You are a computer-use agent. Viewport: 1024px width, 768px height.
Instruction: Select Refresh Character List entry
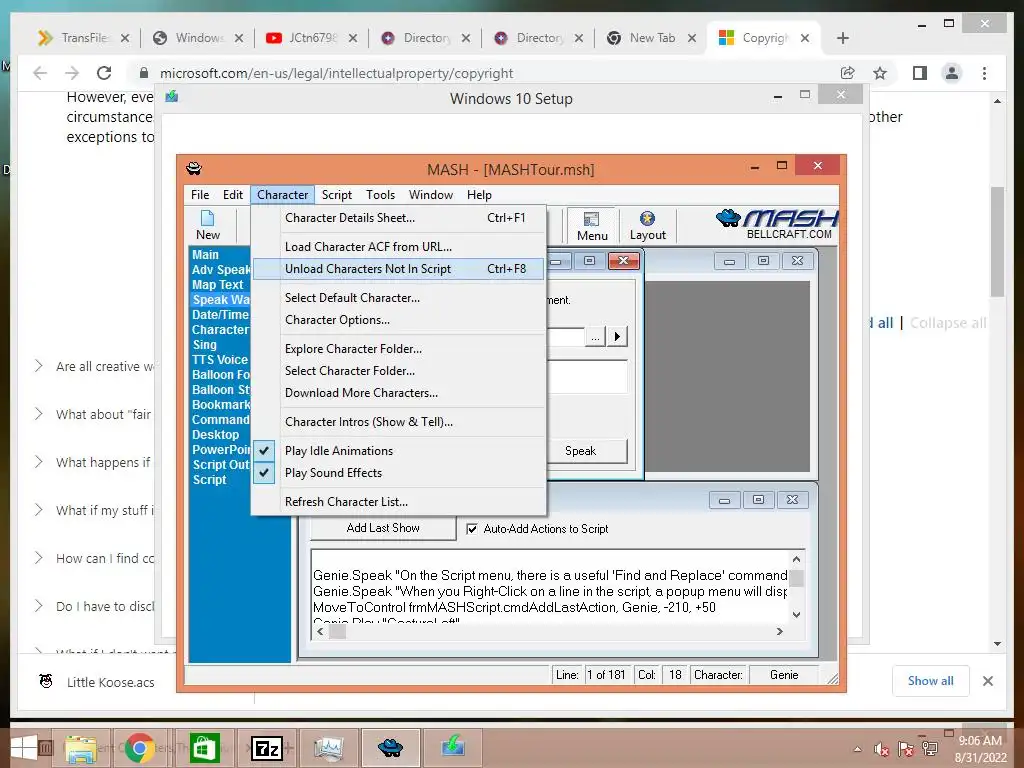click(x=398, y=502)
